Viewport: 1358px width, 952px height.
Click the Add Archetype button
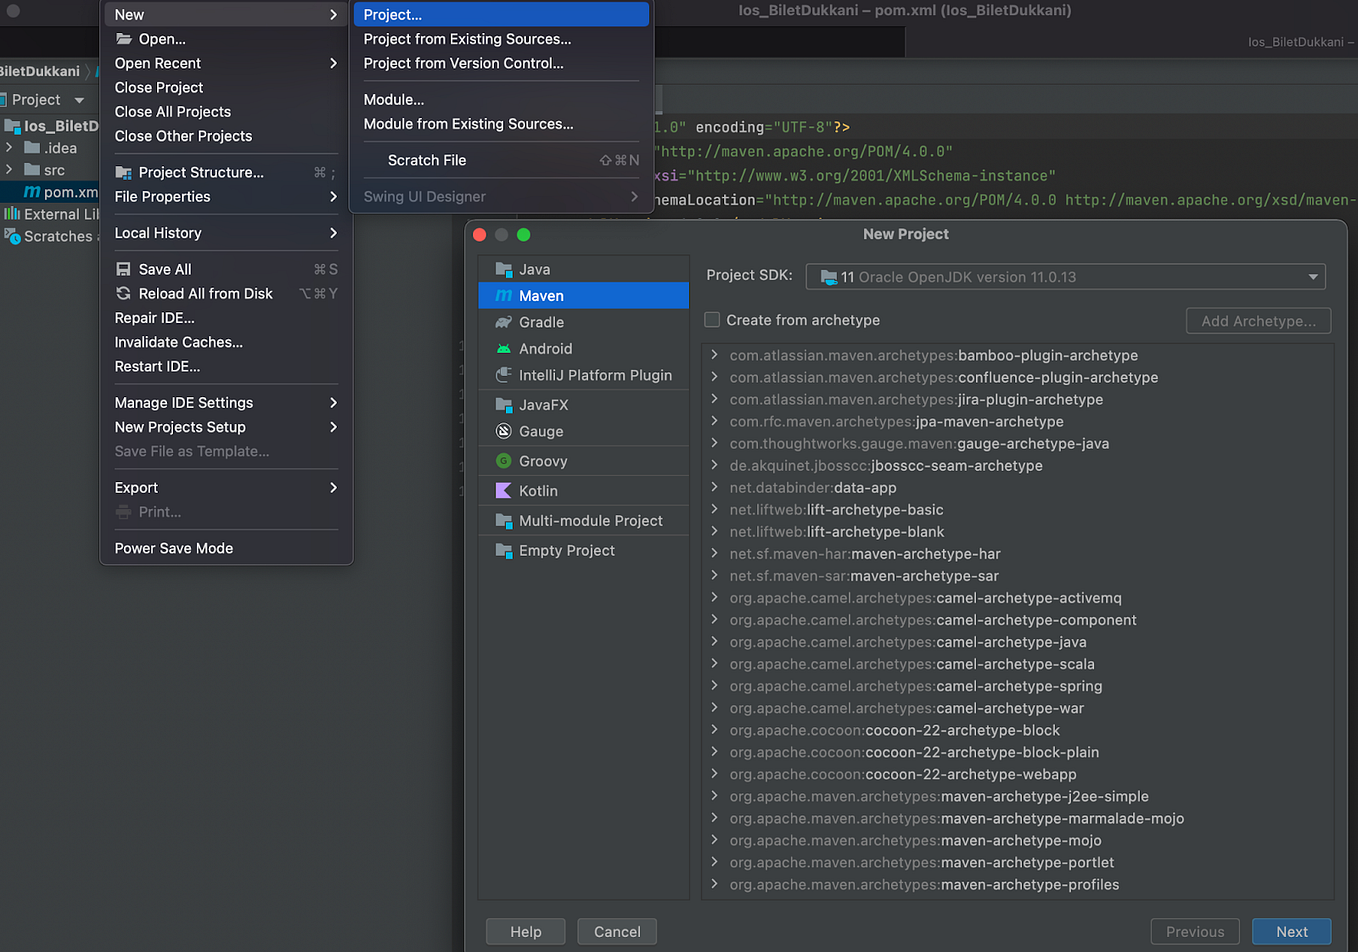coord(1258,320)
